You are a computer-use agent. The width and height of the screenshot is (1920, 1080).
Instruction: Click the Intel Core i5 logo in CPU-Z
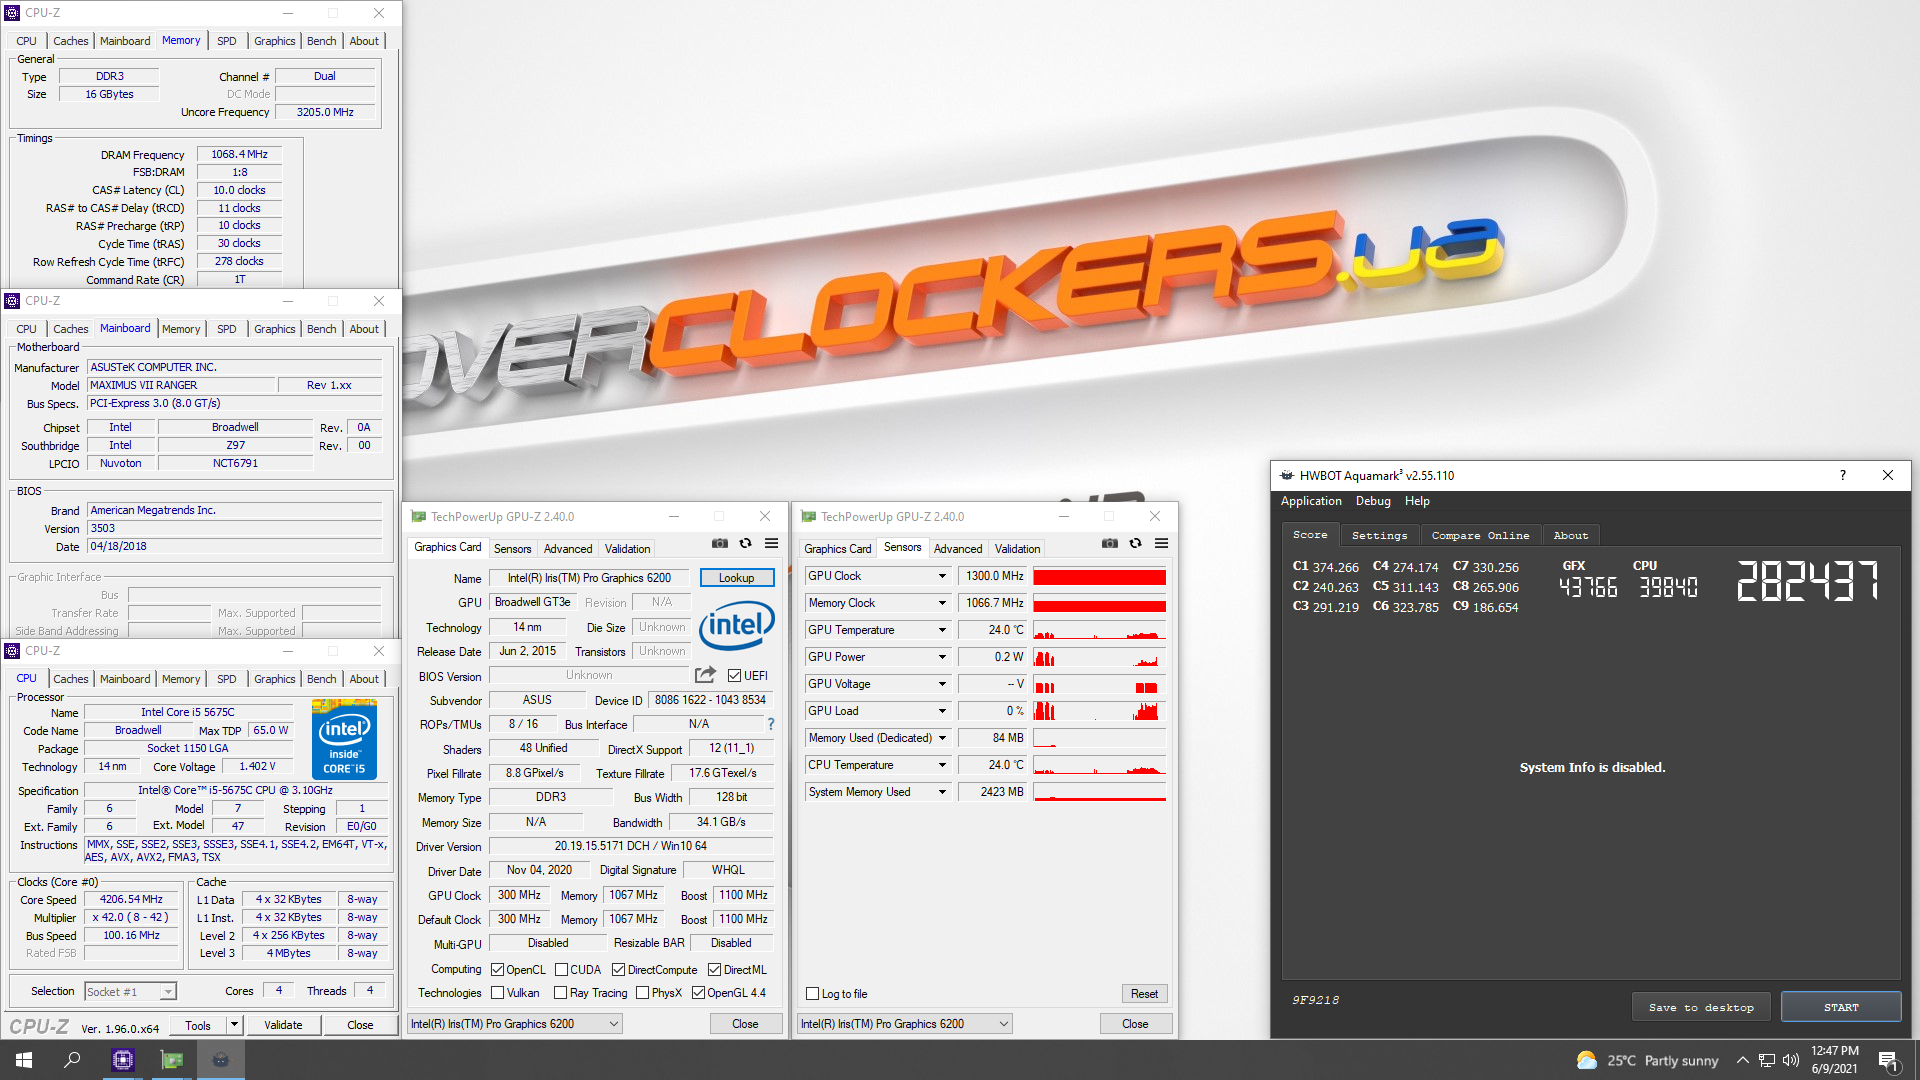coord(344,741)
